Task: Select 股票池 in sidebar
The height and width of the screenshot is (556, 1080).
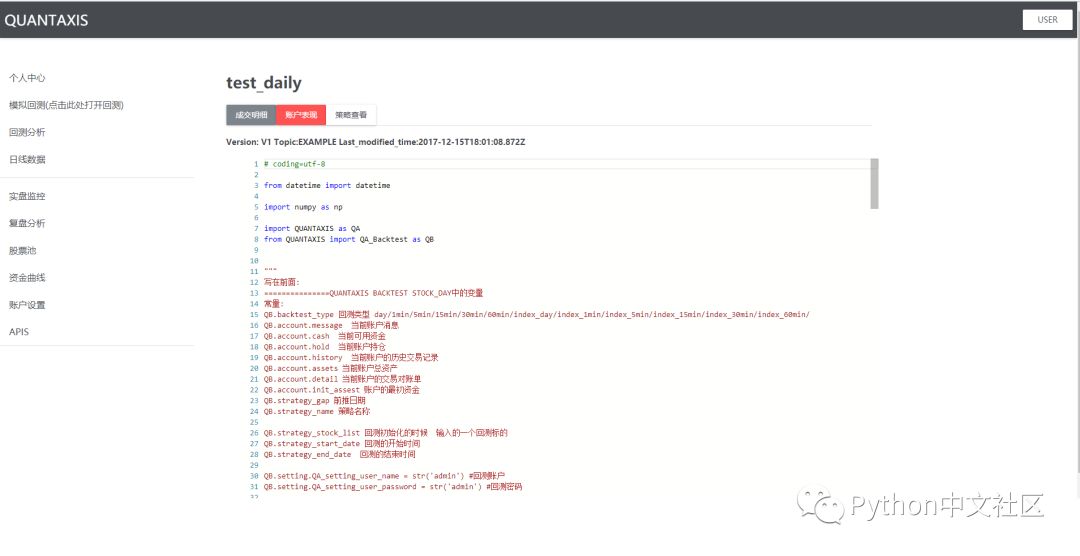Action: pos(22,251)
